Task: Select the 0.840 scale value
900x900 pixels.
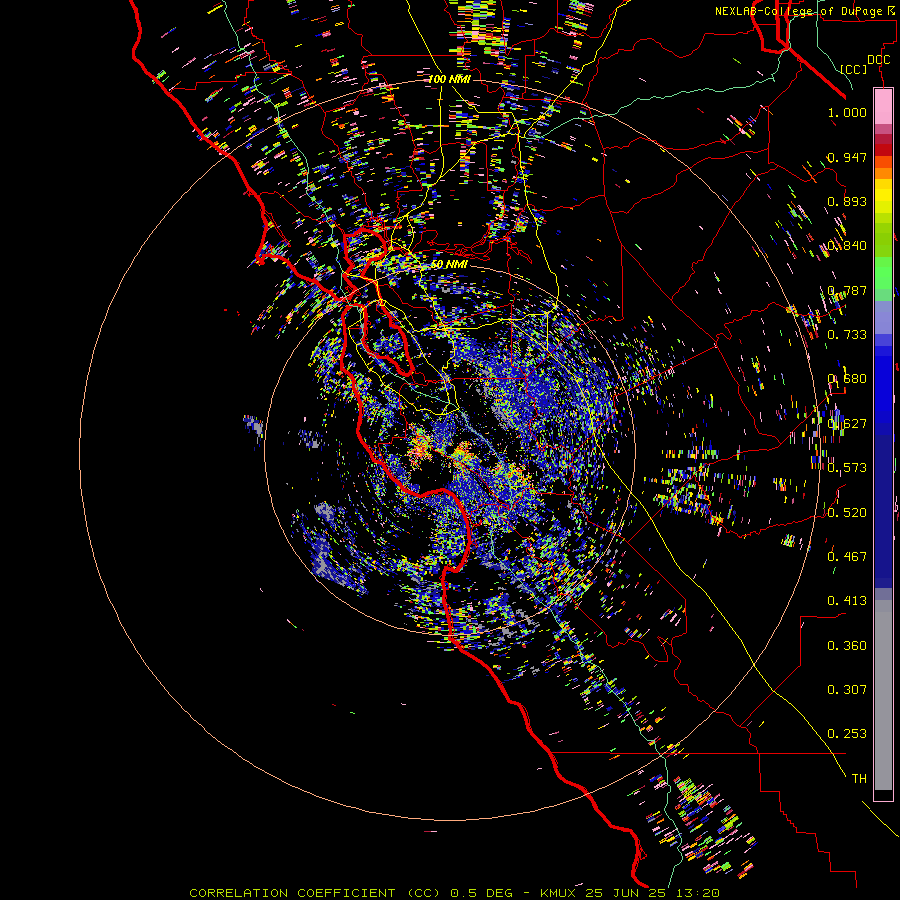Action: point(847,246)
